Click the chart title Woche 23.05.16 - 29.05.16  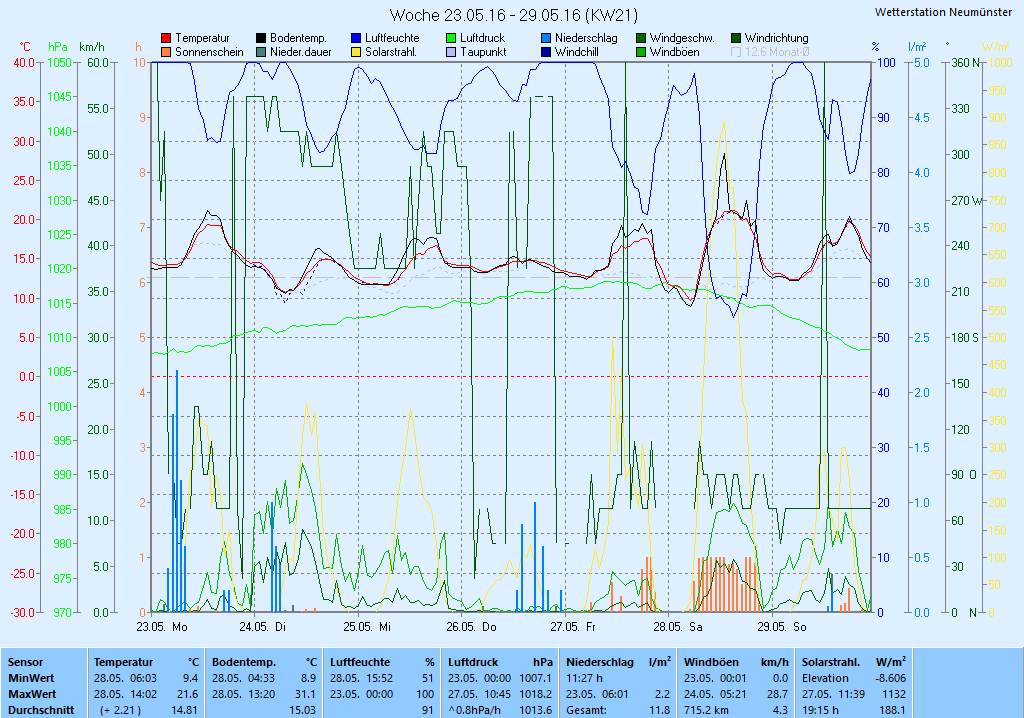pos(514,14)
